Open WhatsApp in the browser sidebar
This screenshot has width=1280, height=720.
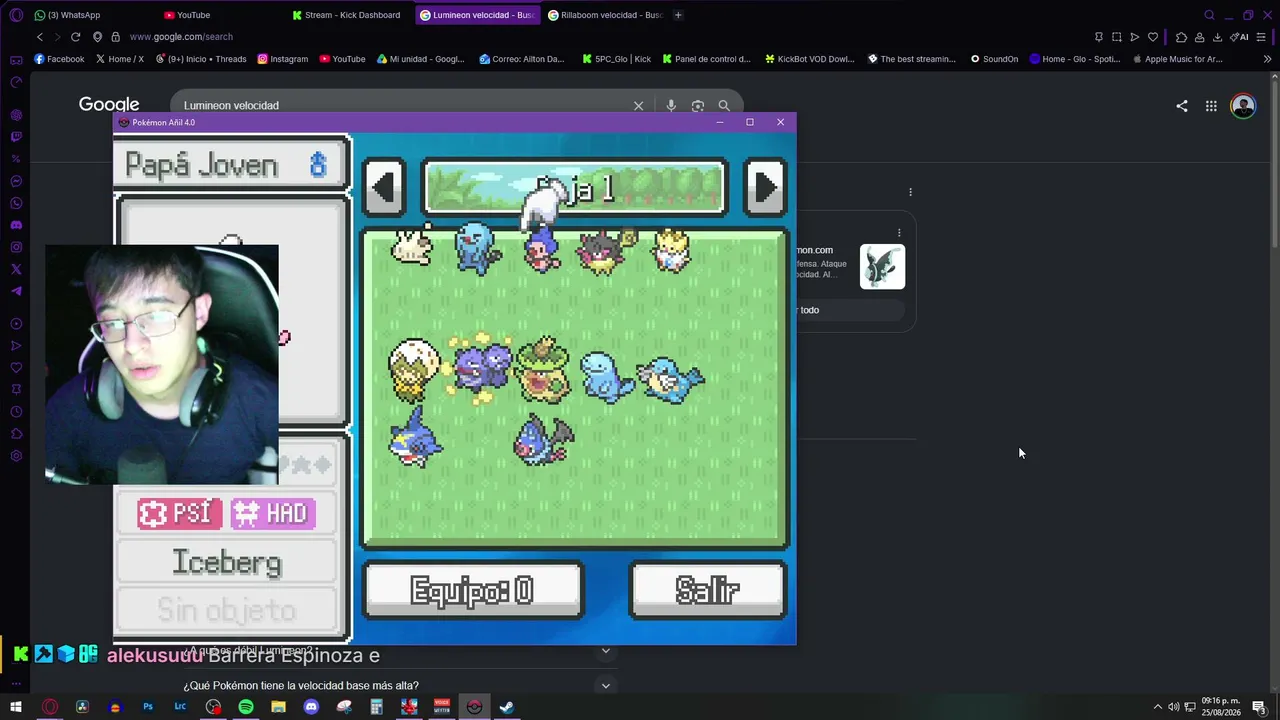pyautogui.click(x=16, y=203)
